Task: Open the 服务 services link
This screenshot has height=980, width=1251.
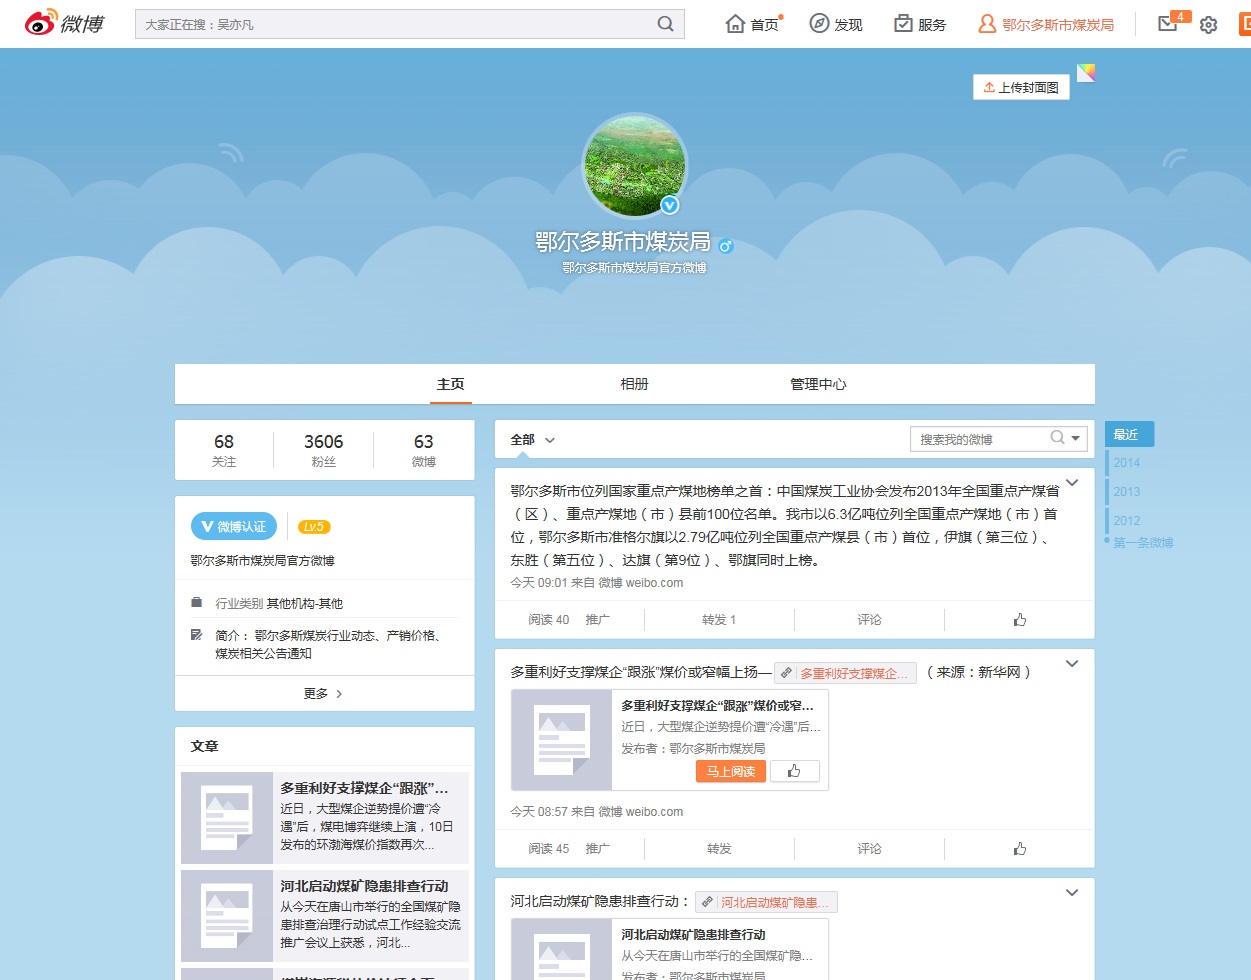Action: [920, 24]
